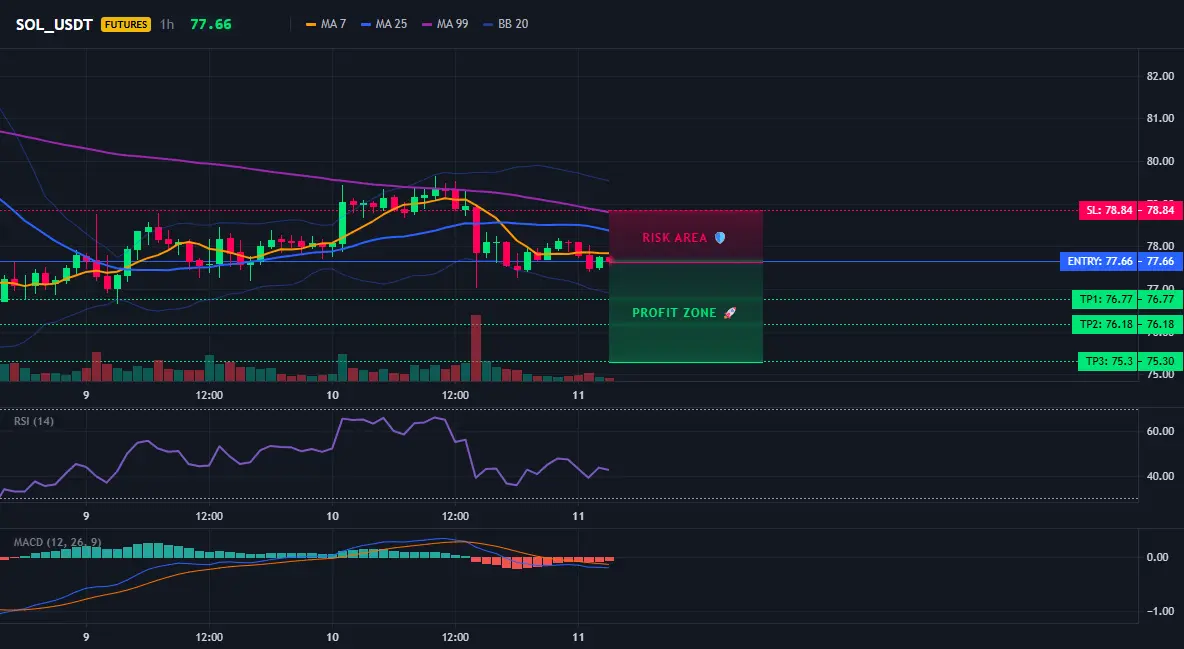Toggle the BB 20 legend entry
The height and width of the screenshot is (649, 1184).
[x=505, y=24]
